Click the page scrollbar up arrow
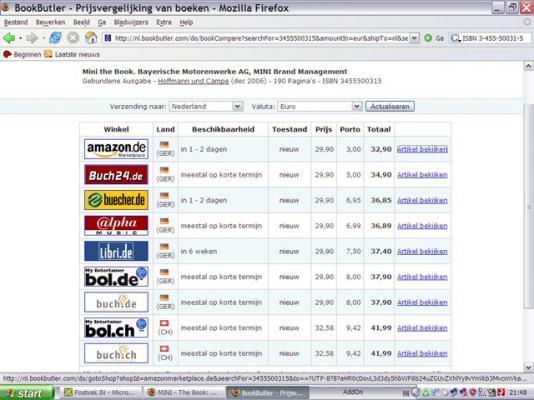Image resolution: width=534 pixels, height=400 pixels. click(x=528, y=66)
